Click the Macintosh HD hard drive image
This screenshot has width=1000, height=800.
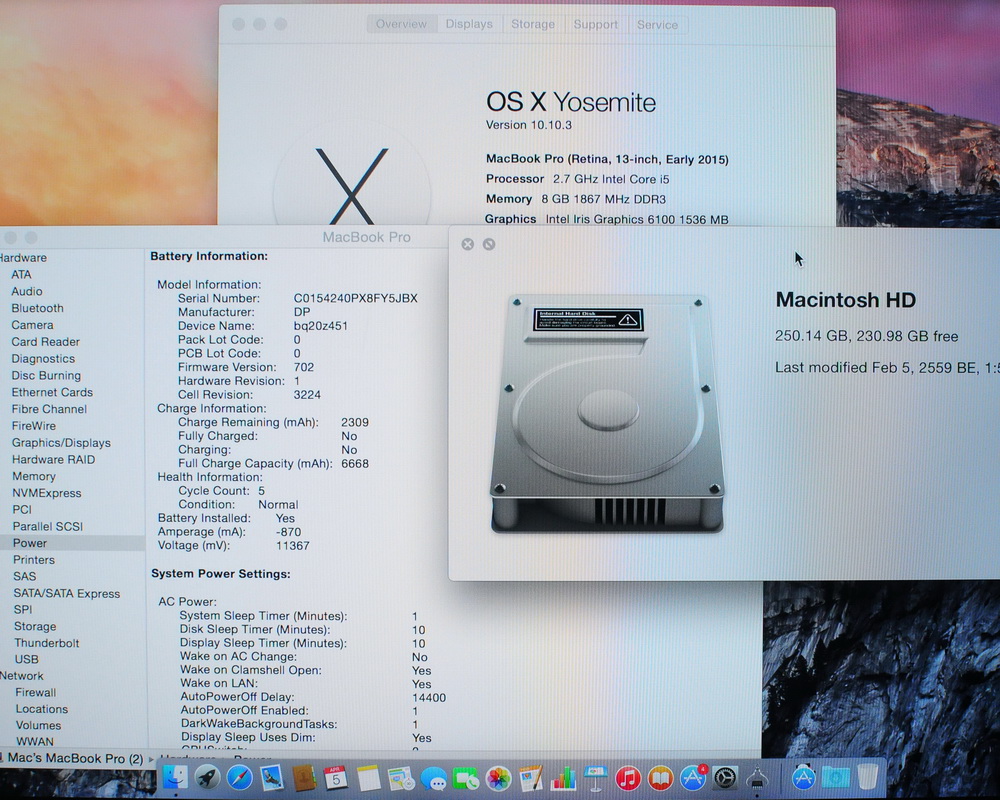click(607, 413)
